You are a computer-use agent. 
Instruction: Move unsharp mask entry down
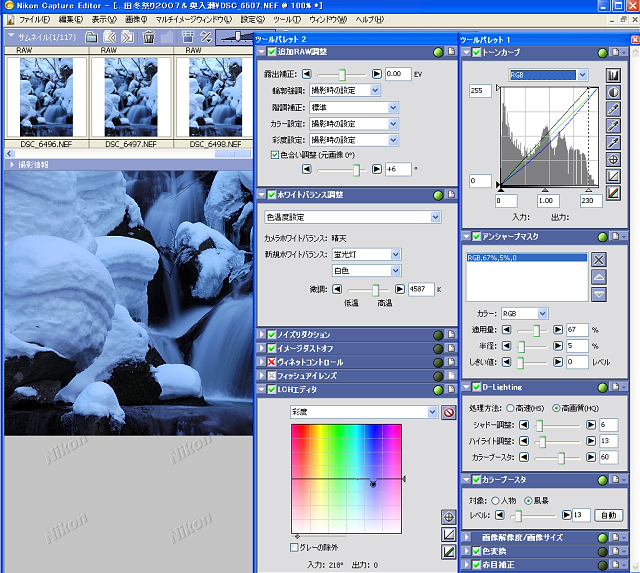point(598,294)
